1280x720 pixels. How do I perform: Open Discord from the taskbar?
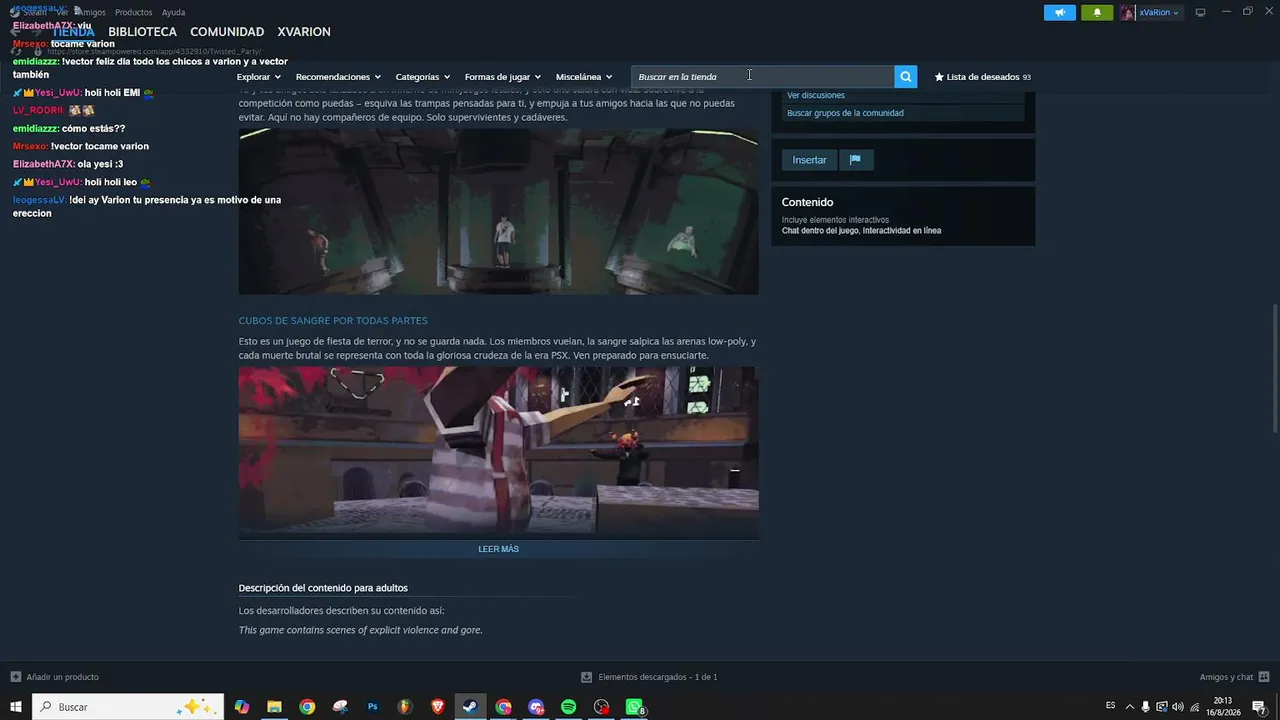[536, 707]
